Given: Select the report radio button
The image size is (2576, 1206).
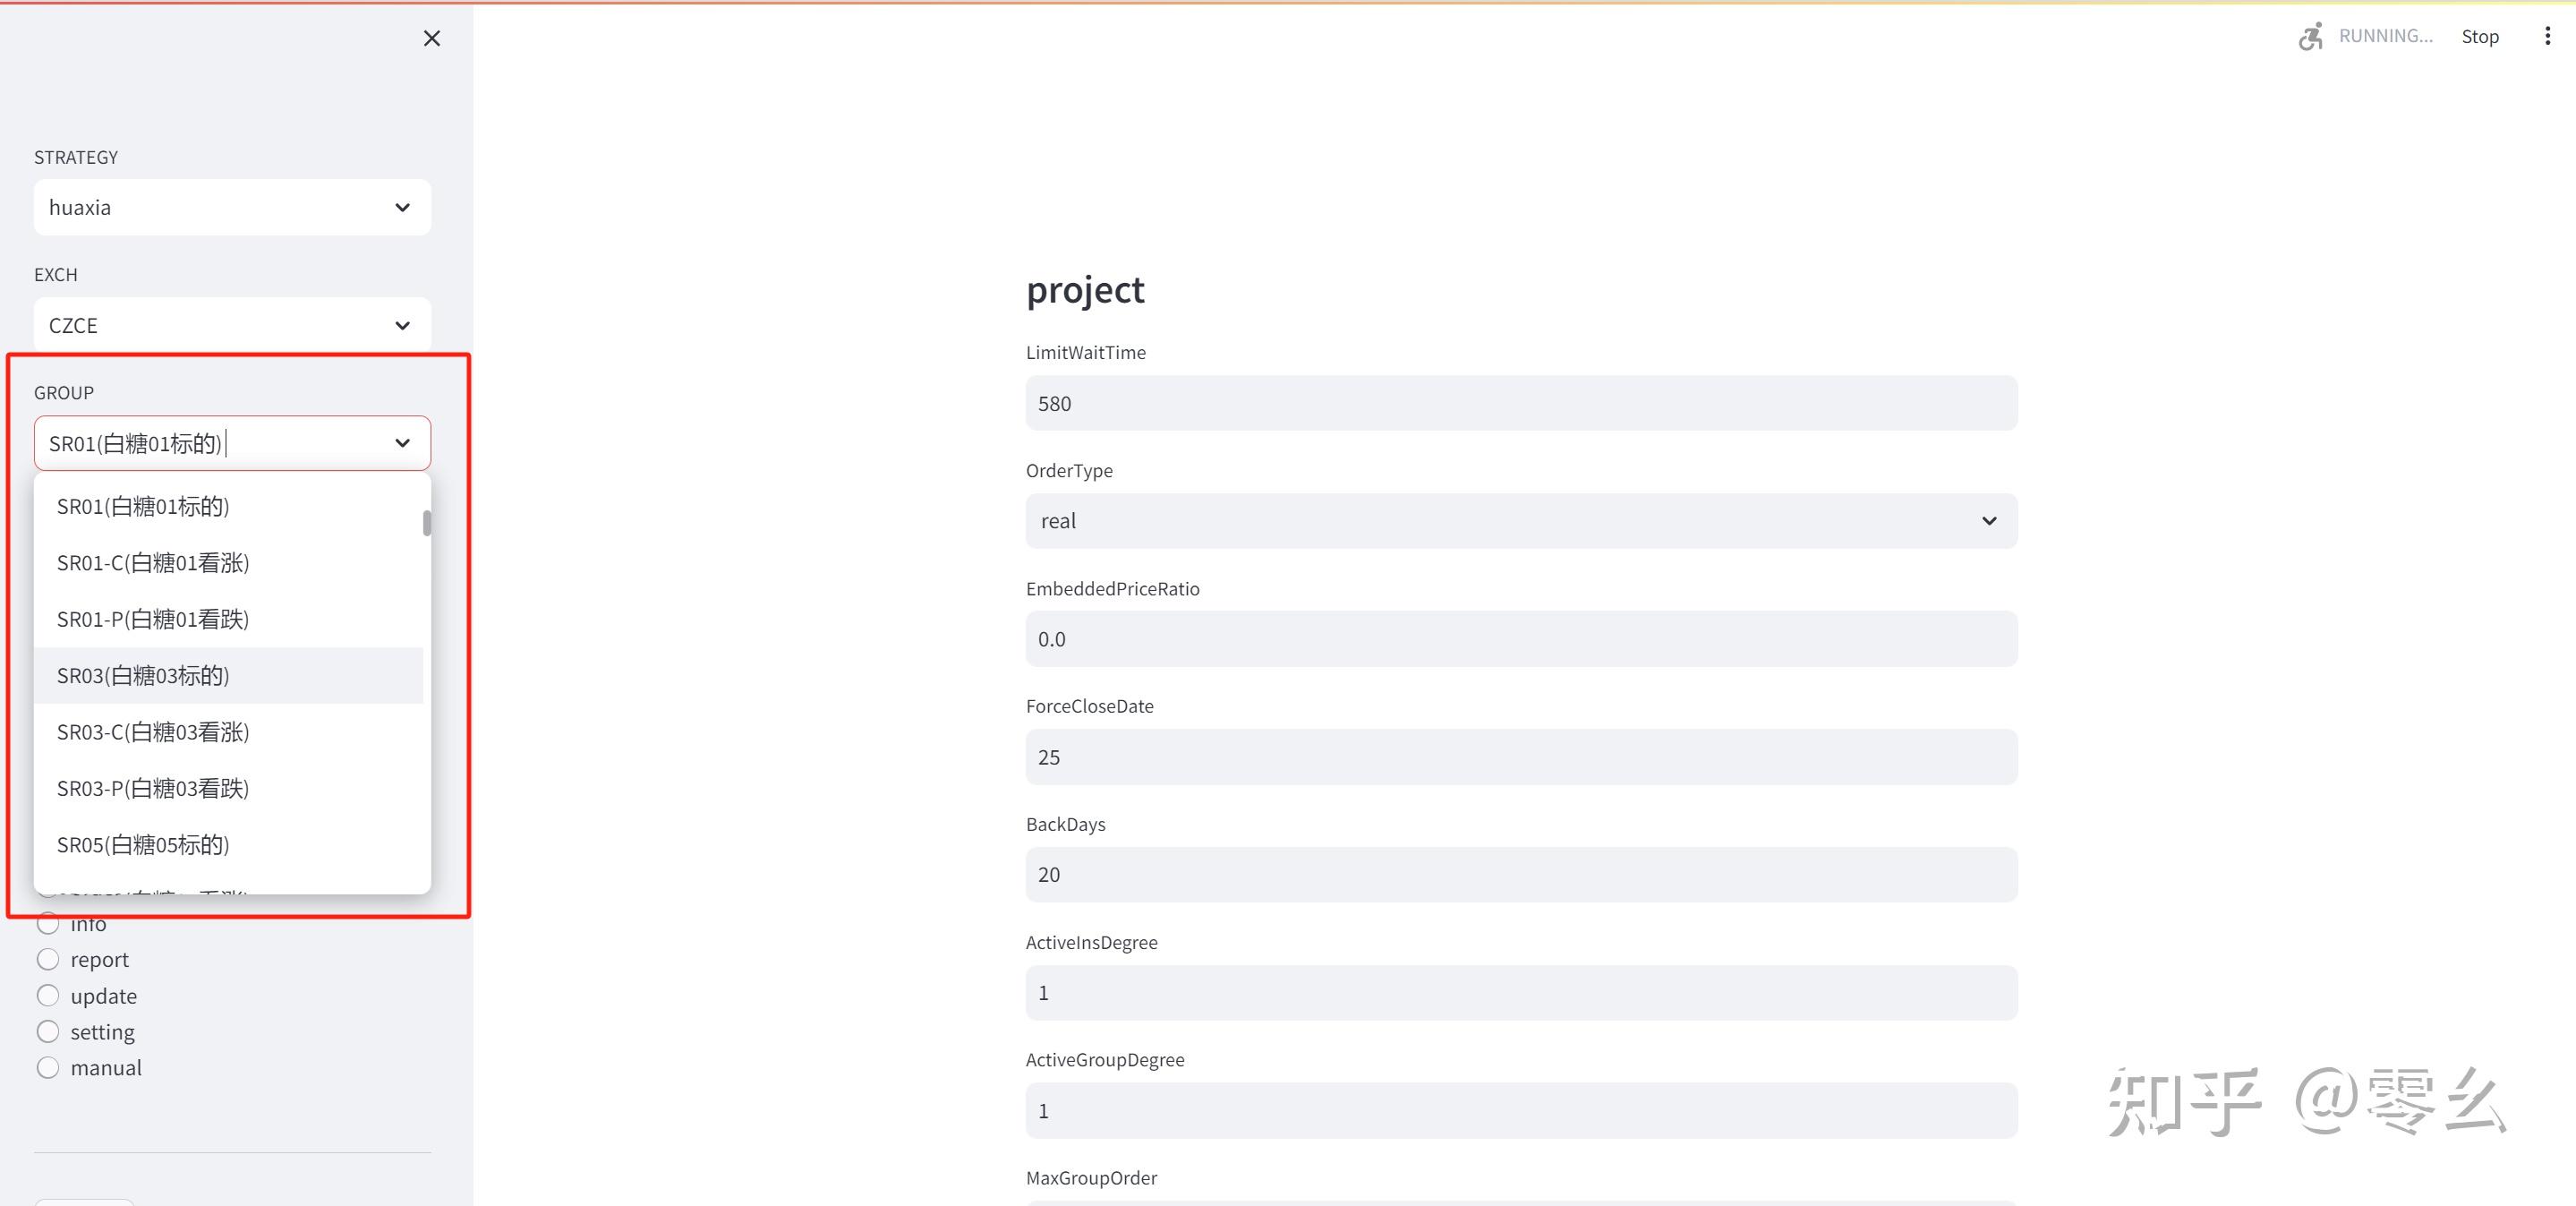Looking at the screenshot, I should [x=48, y=959].
